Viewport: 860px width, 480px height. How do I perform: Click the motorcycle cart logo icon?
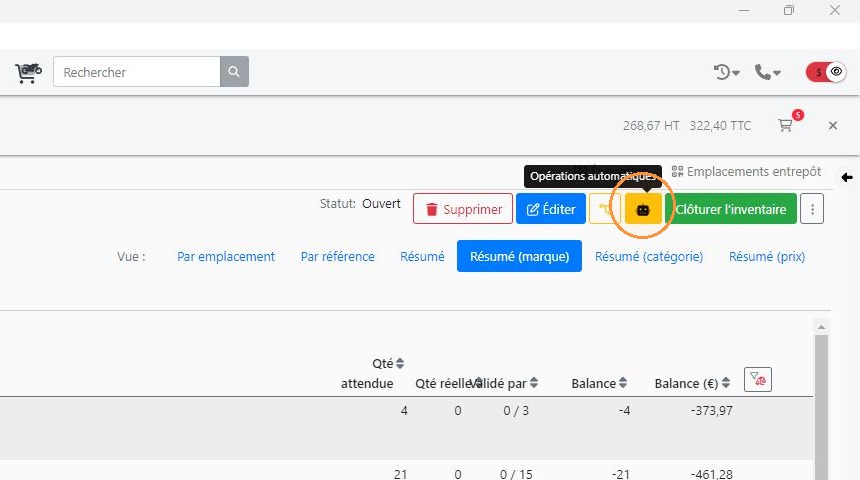click(x=29, y=72)
